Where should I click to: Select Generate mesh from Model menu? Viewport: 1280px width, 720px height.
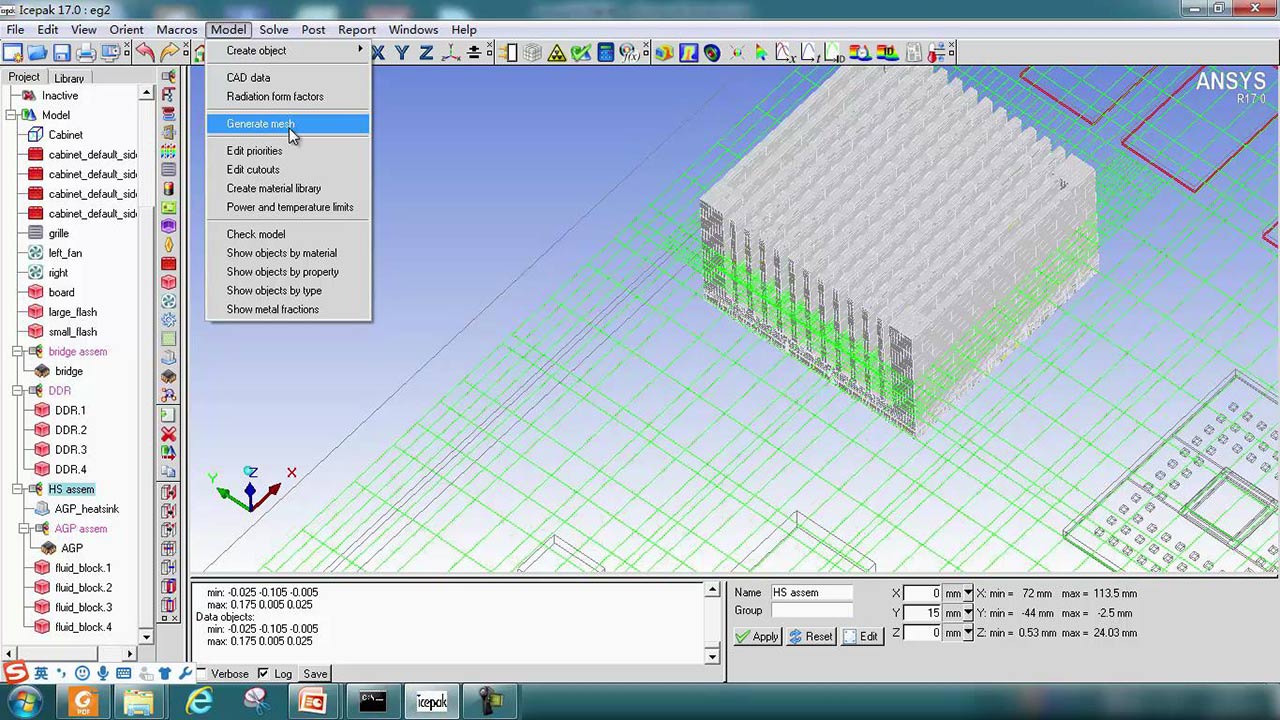[x=288, y=124]
